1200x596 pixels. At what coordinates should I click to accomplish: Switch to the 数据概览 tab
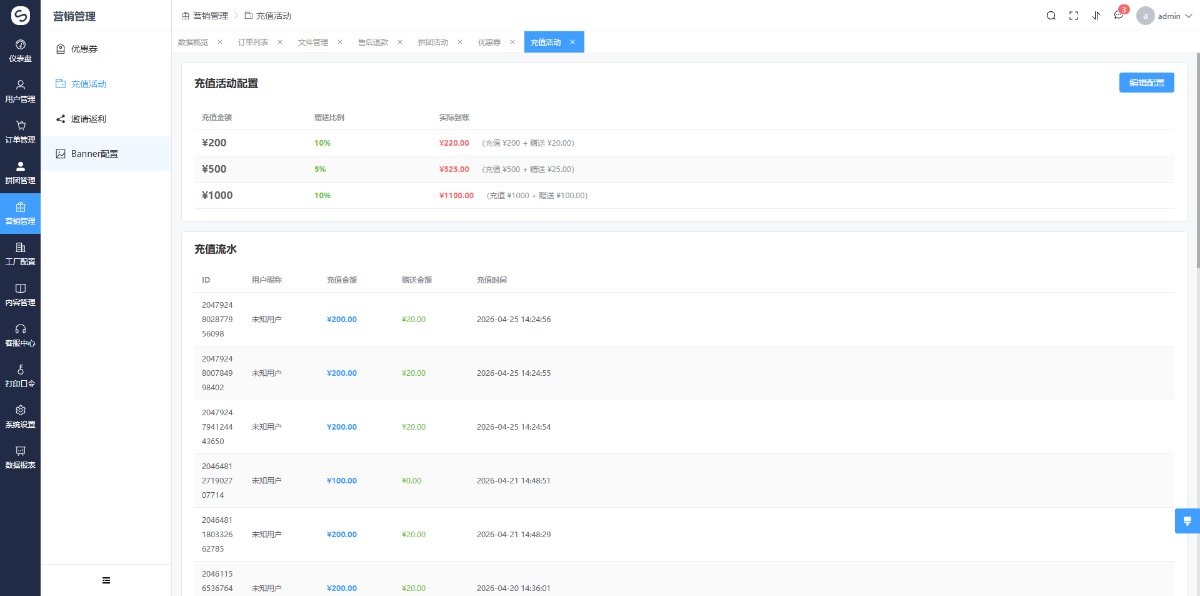[193, 42]
